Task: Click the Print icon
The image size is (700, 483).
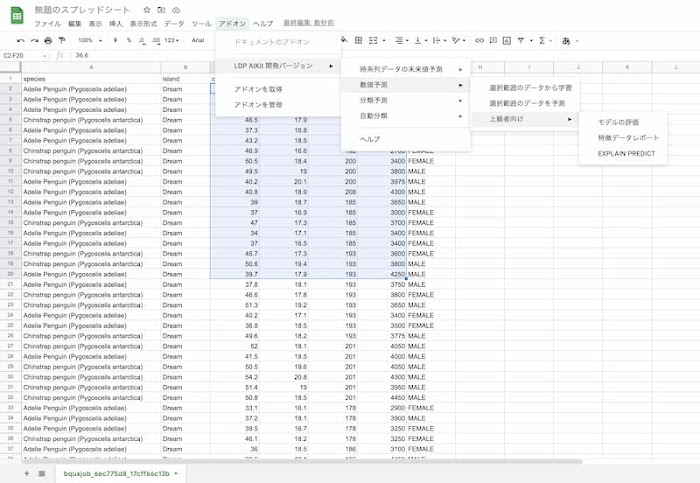Action: tap(48, 41)
